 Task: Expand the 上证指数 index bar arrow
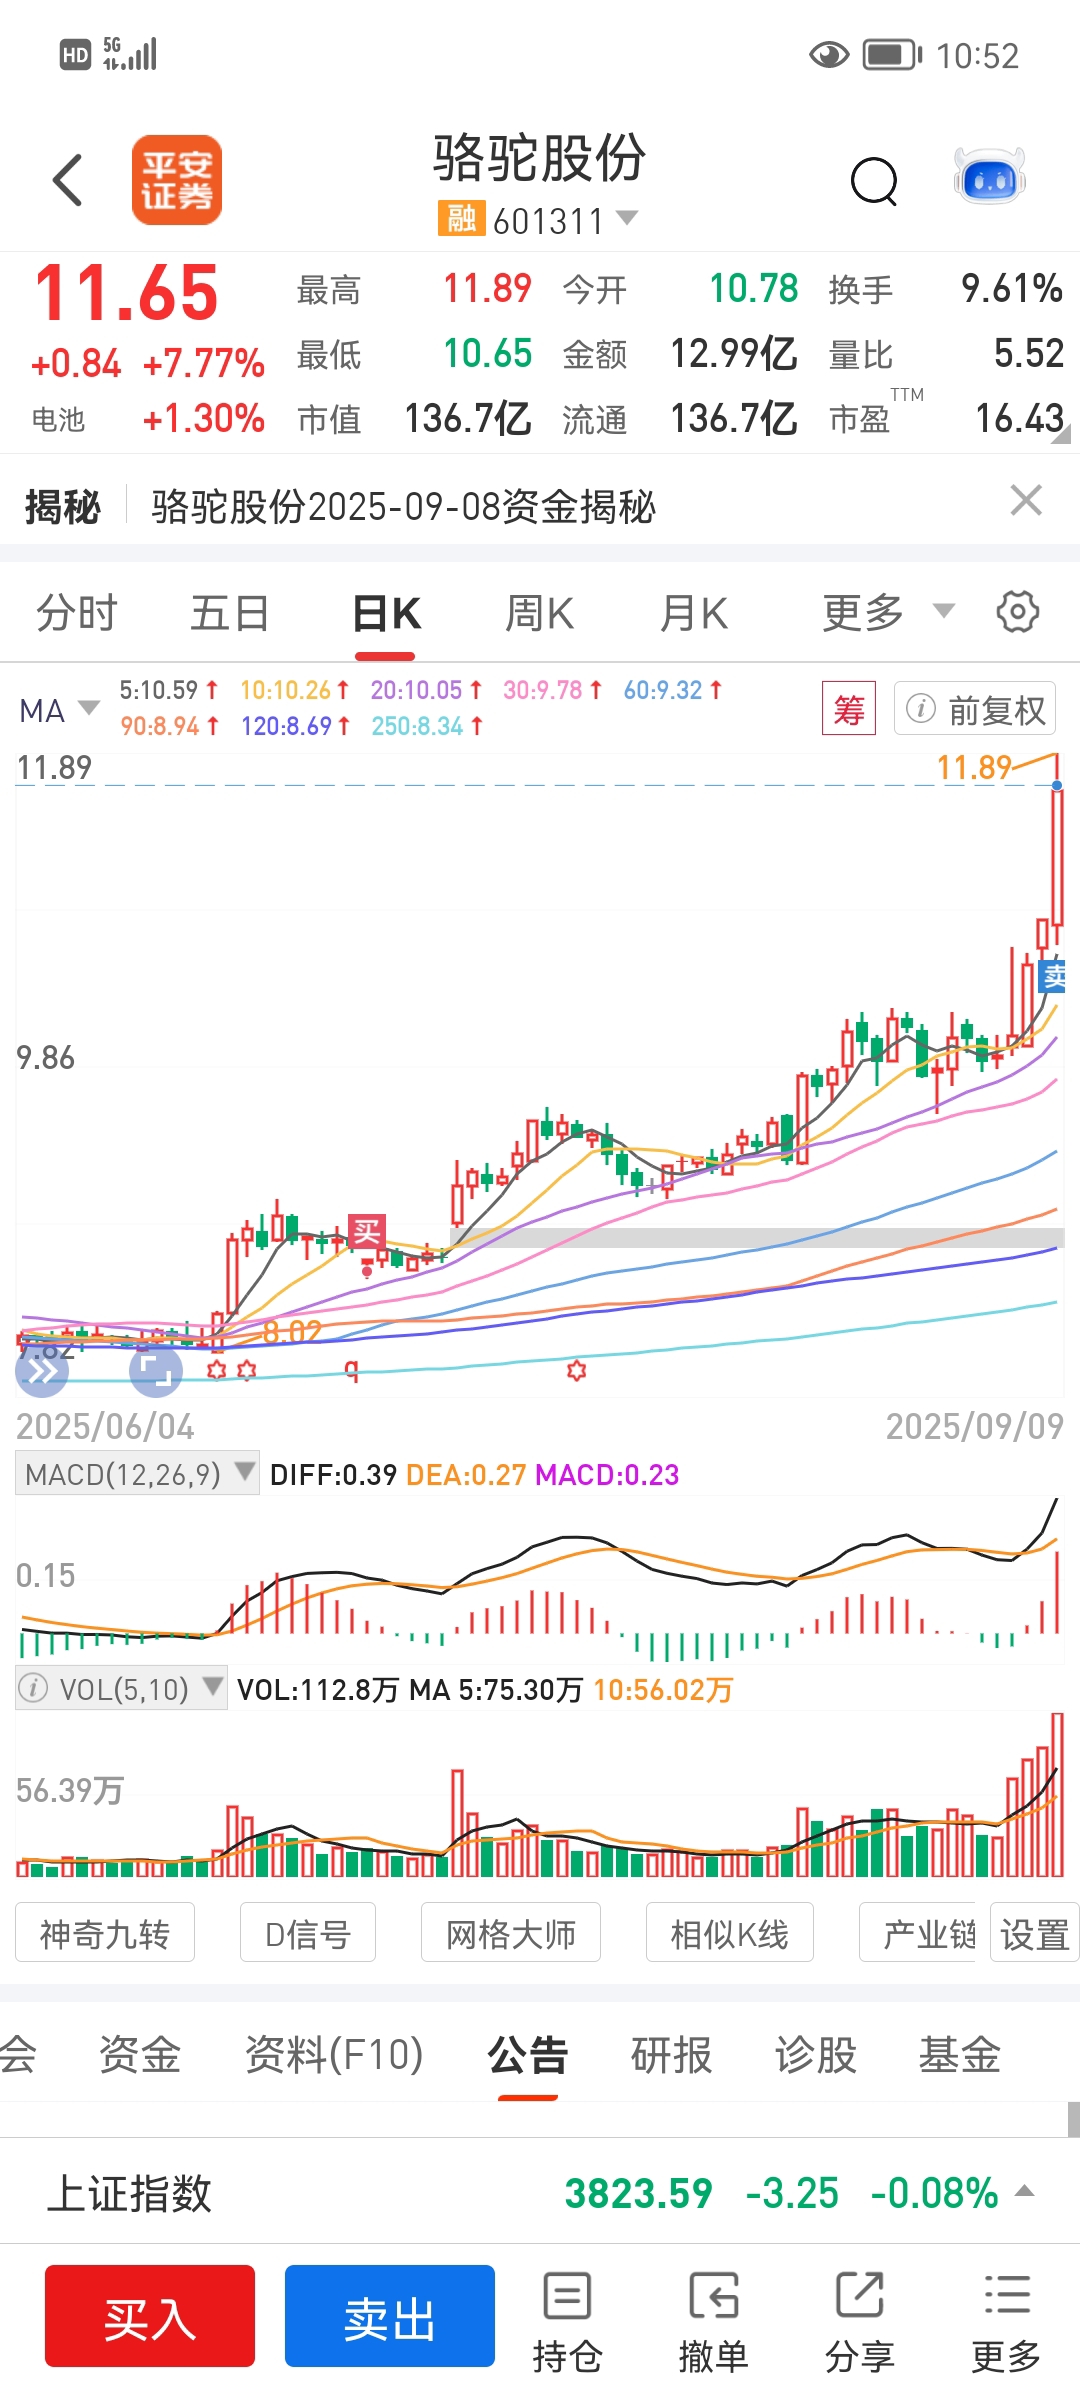click(x=1024, y=2192)
